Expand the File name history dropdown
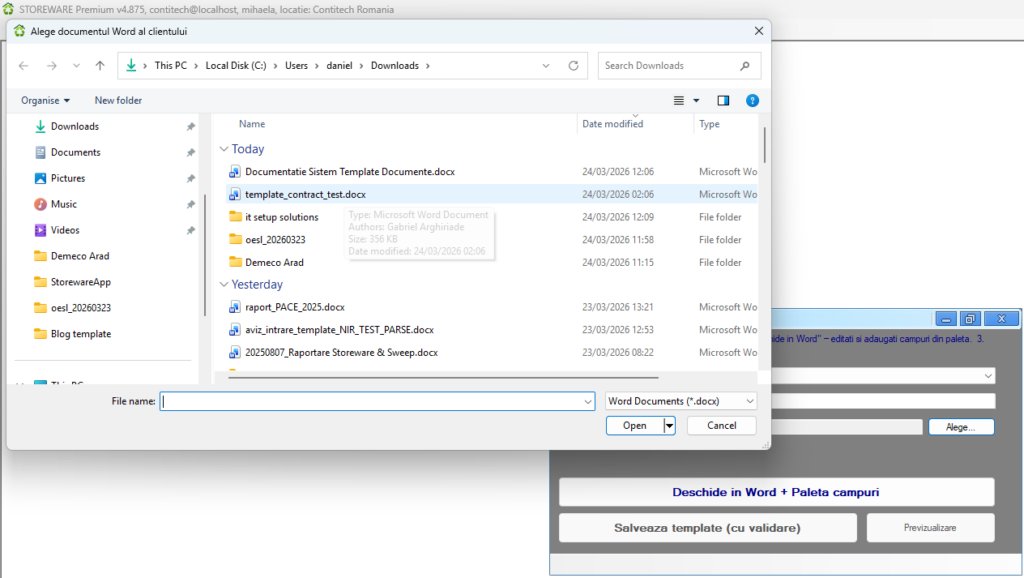 coord(588,402)
